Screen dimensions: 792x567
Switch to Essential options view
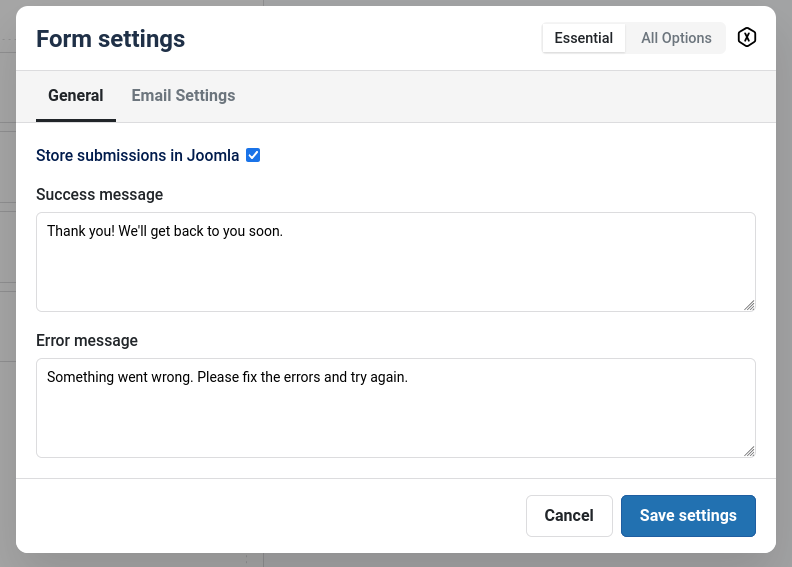click(583, 38)
